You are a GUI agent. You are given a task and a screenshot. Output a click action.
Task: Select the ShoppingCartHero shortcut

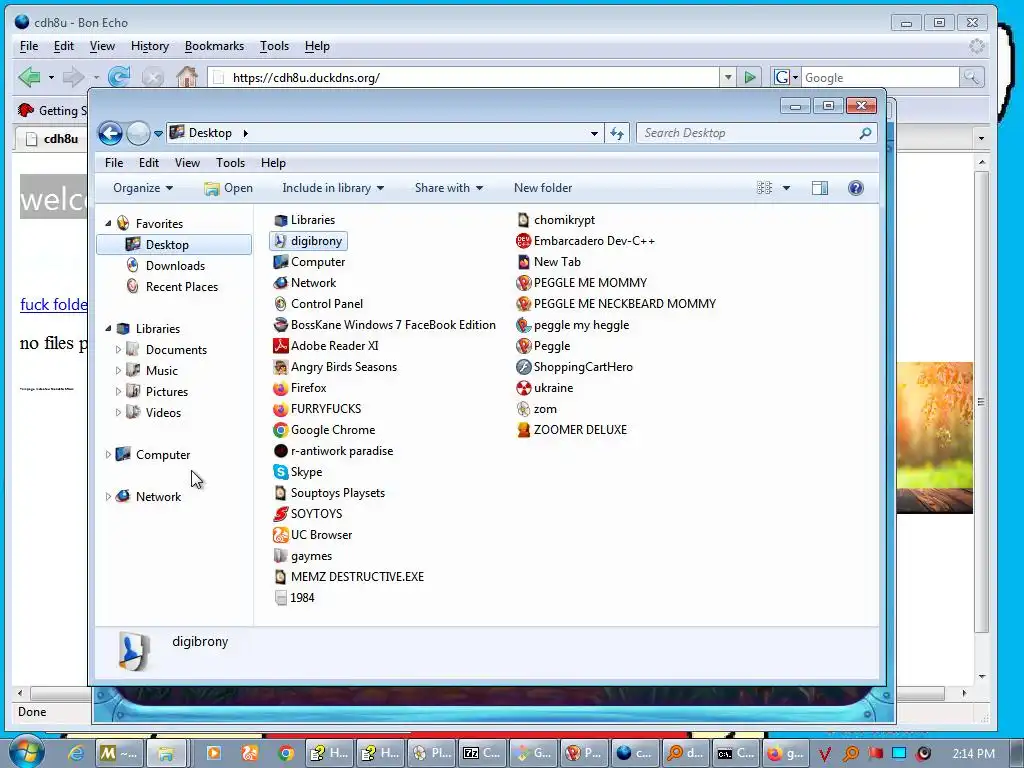pos(575,366)
